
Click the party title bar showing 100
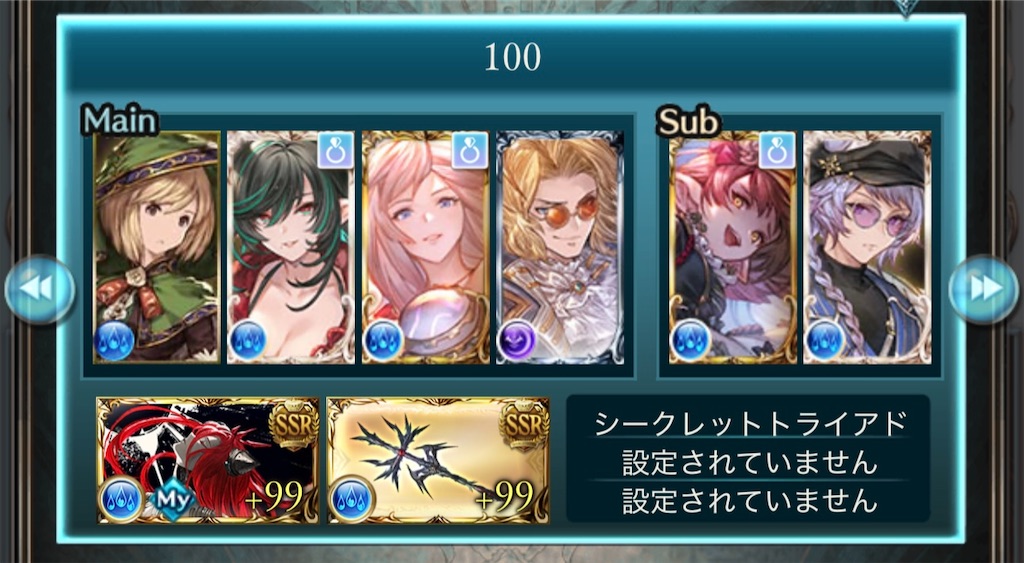[x=512, y=57]
